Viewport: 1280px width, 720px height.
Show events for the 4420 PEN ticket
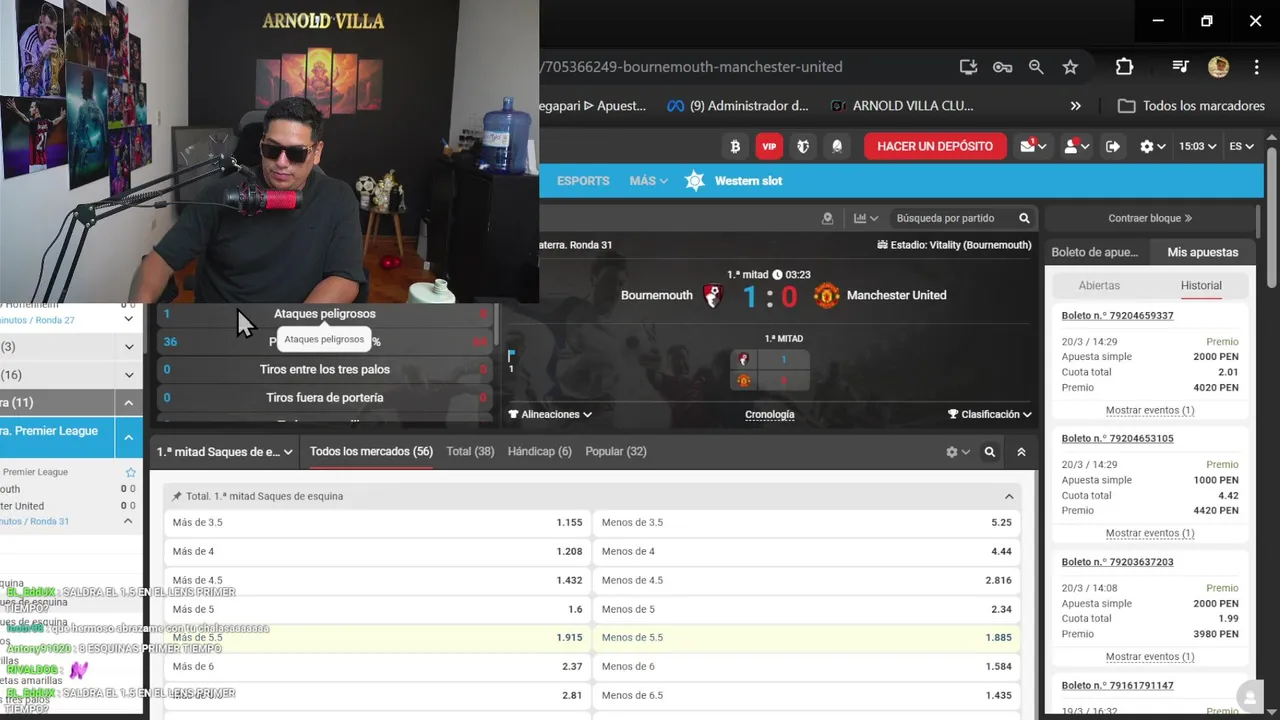click(1150, 533)
